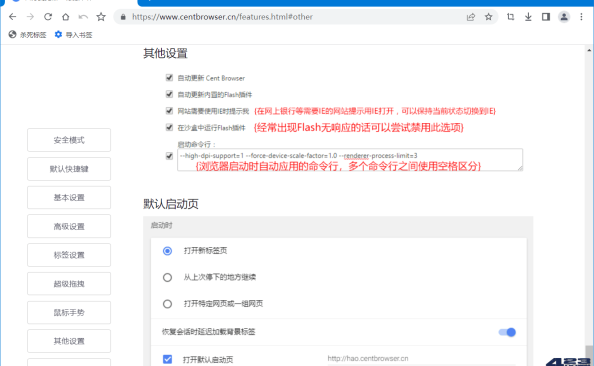Open the crop screenshot tool icon
Viewport: 594px width, 366px height.
click(x=510, y=17)
